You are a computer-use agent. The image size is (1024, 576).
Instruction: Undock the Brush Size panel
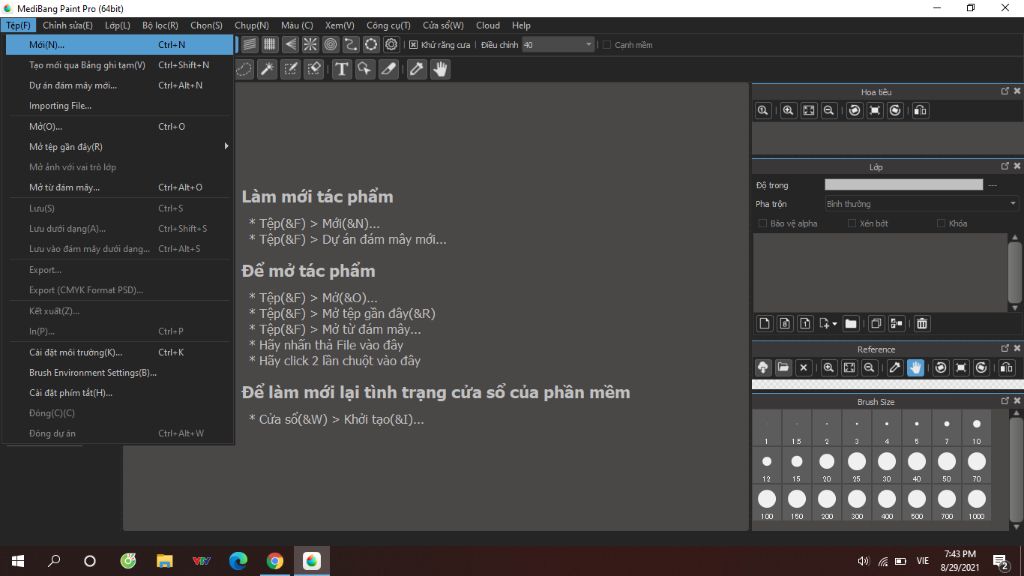(1005, 401)
